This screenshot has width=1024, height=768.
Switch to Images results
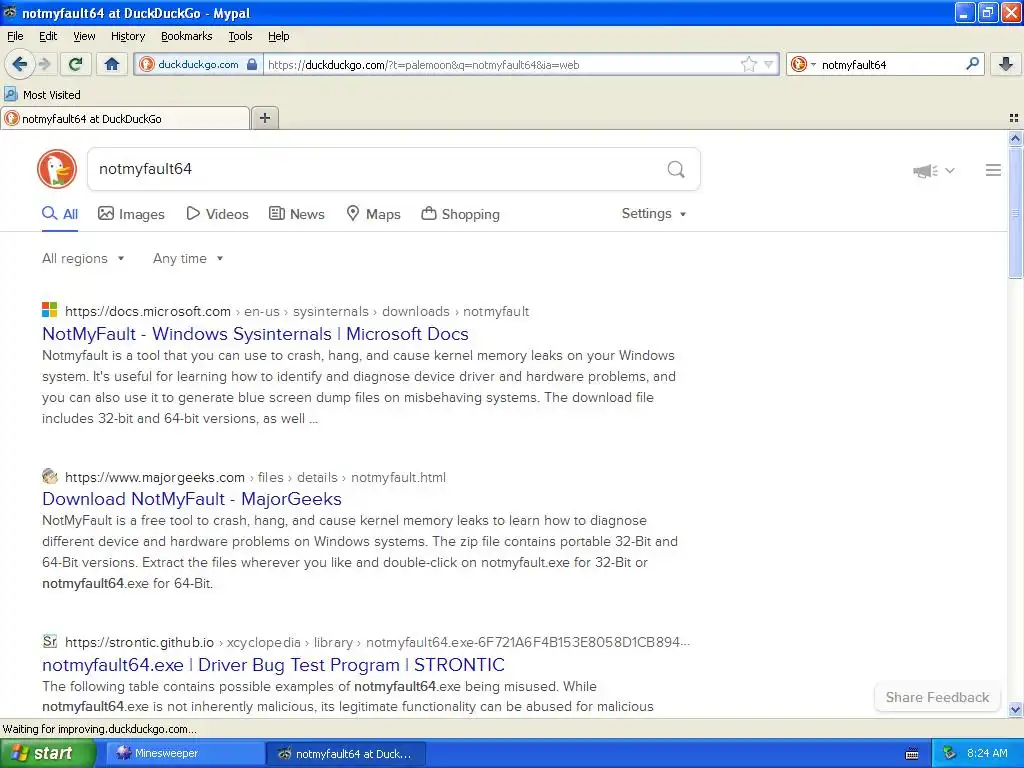131,214
